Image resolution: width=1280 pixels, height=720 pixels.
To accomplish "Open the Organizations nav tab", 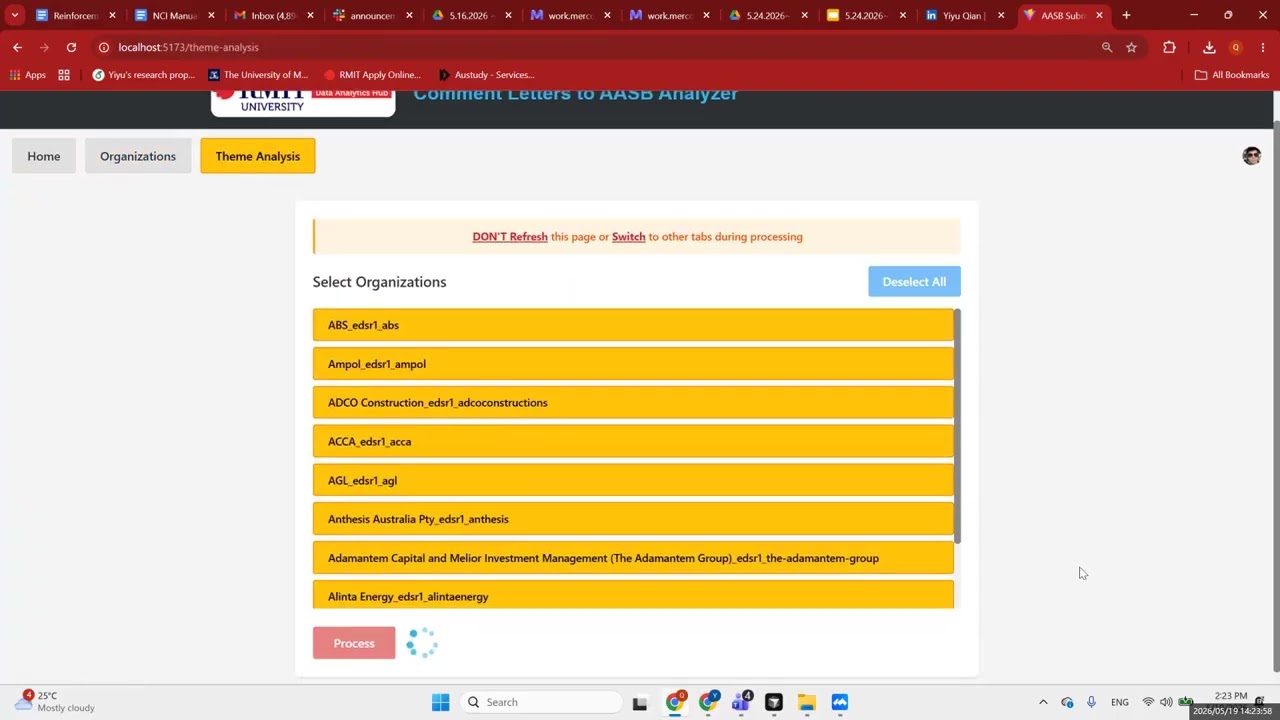I will [x=138, y=156].
